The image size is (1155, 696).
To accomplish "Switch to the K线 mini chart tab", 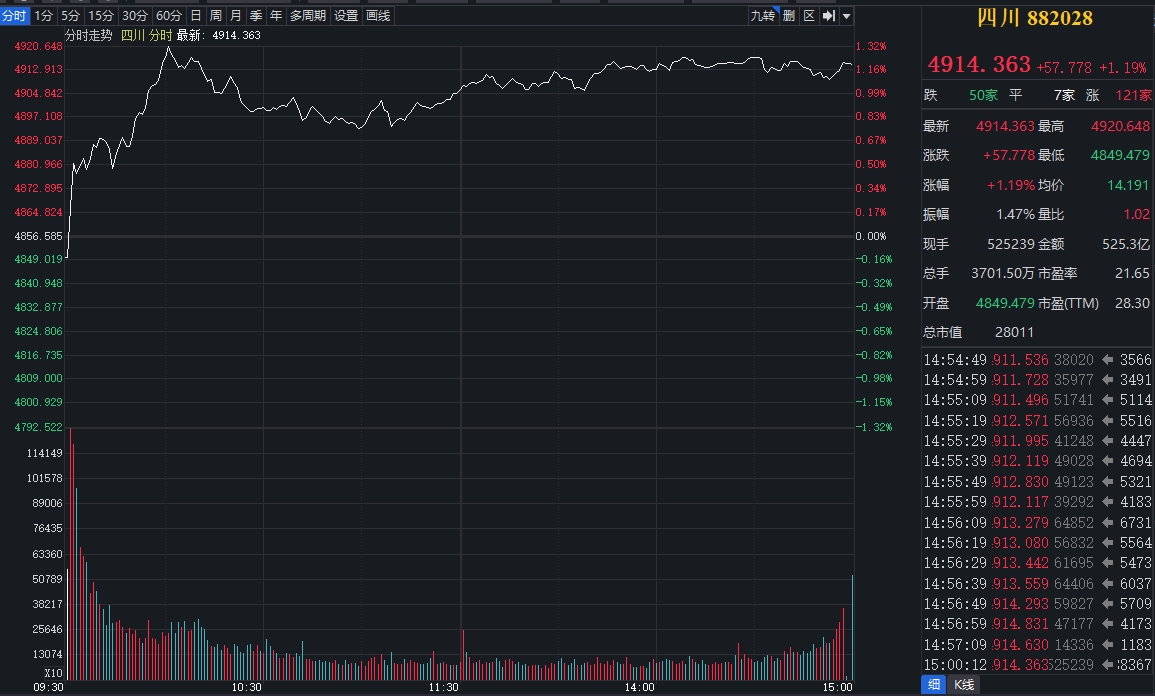I will click(964, 685).
